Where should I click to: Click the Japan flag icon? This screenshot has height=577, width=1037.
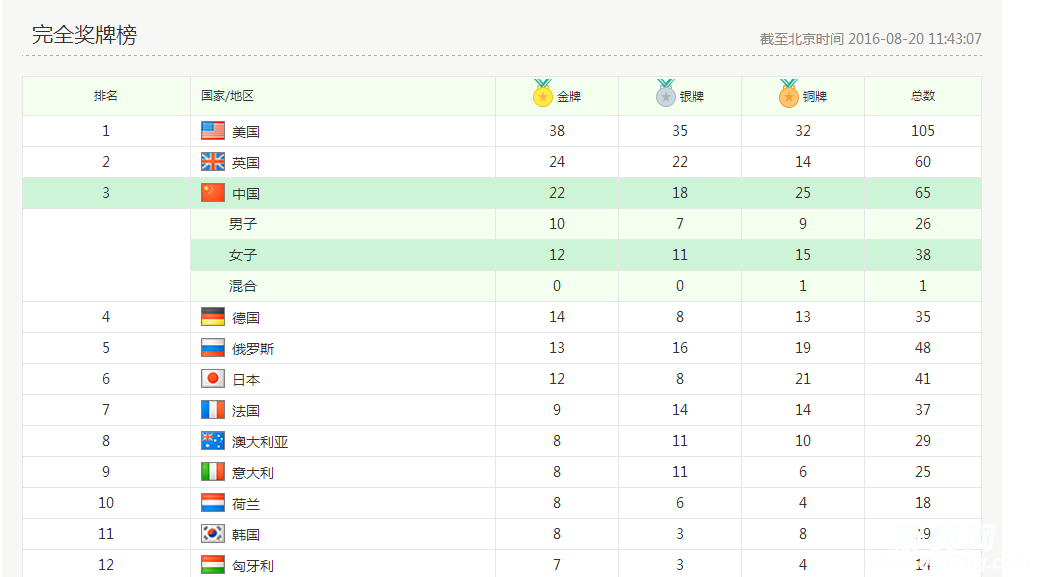[x=213, y=379]
